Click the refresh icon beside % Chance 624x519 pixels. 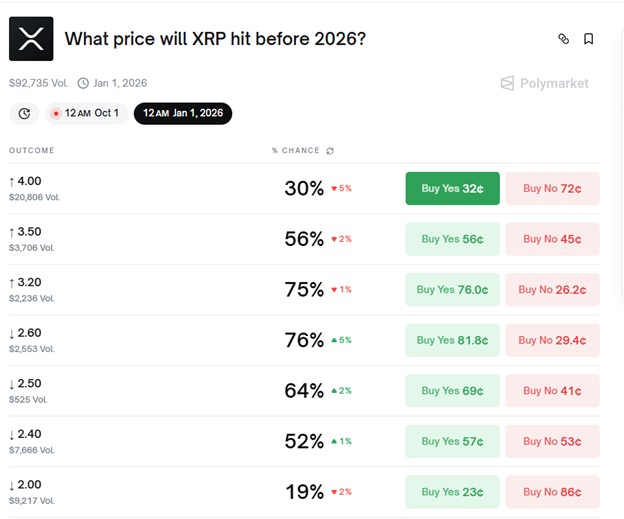(x=331, y=151)
